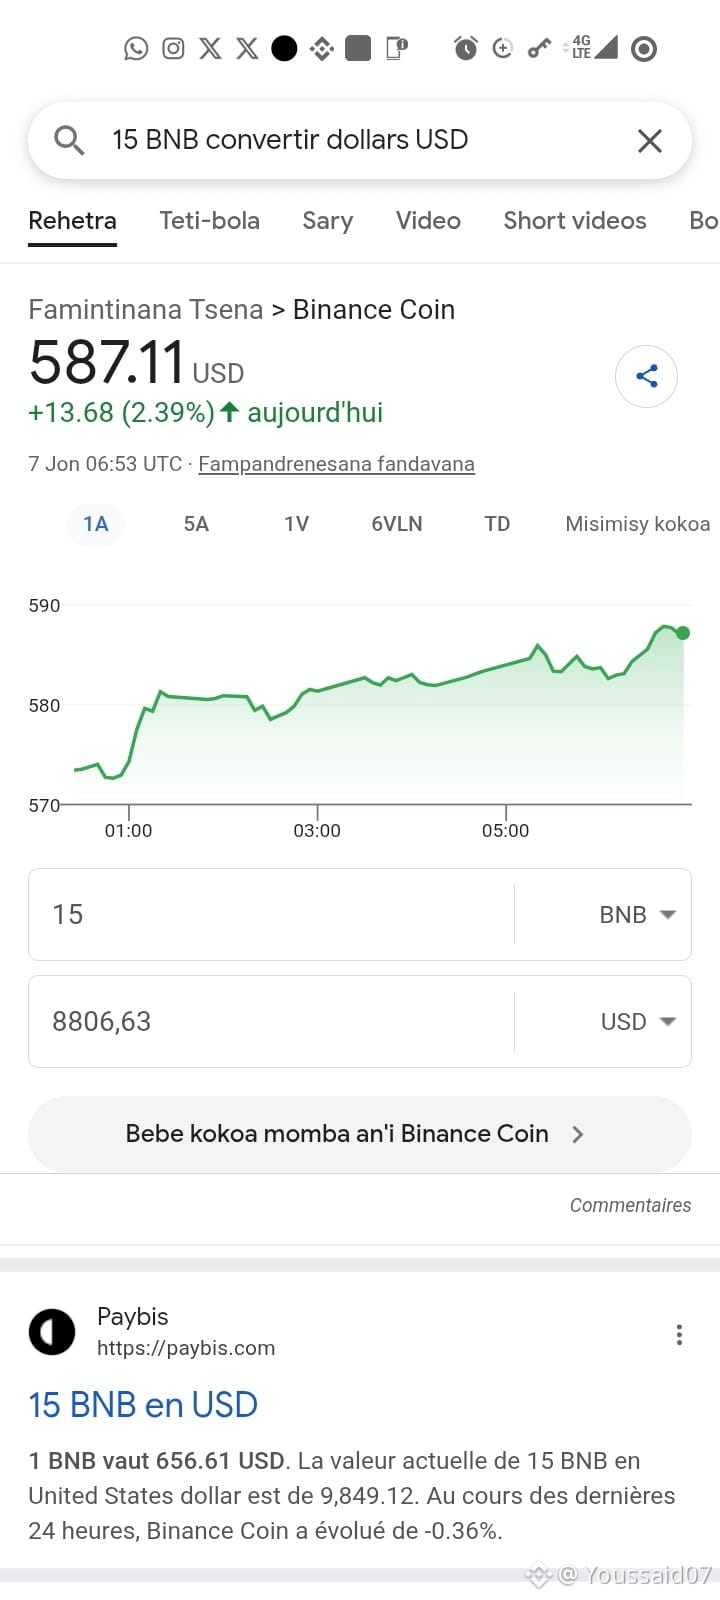This screenshot has width=720, height=1600.
Task: Select the 5A chart range
Action: [196, 524]
